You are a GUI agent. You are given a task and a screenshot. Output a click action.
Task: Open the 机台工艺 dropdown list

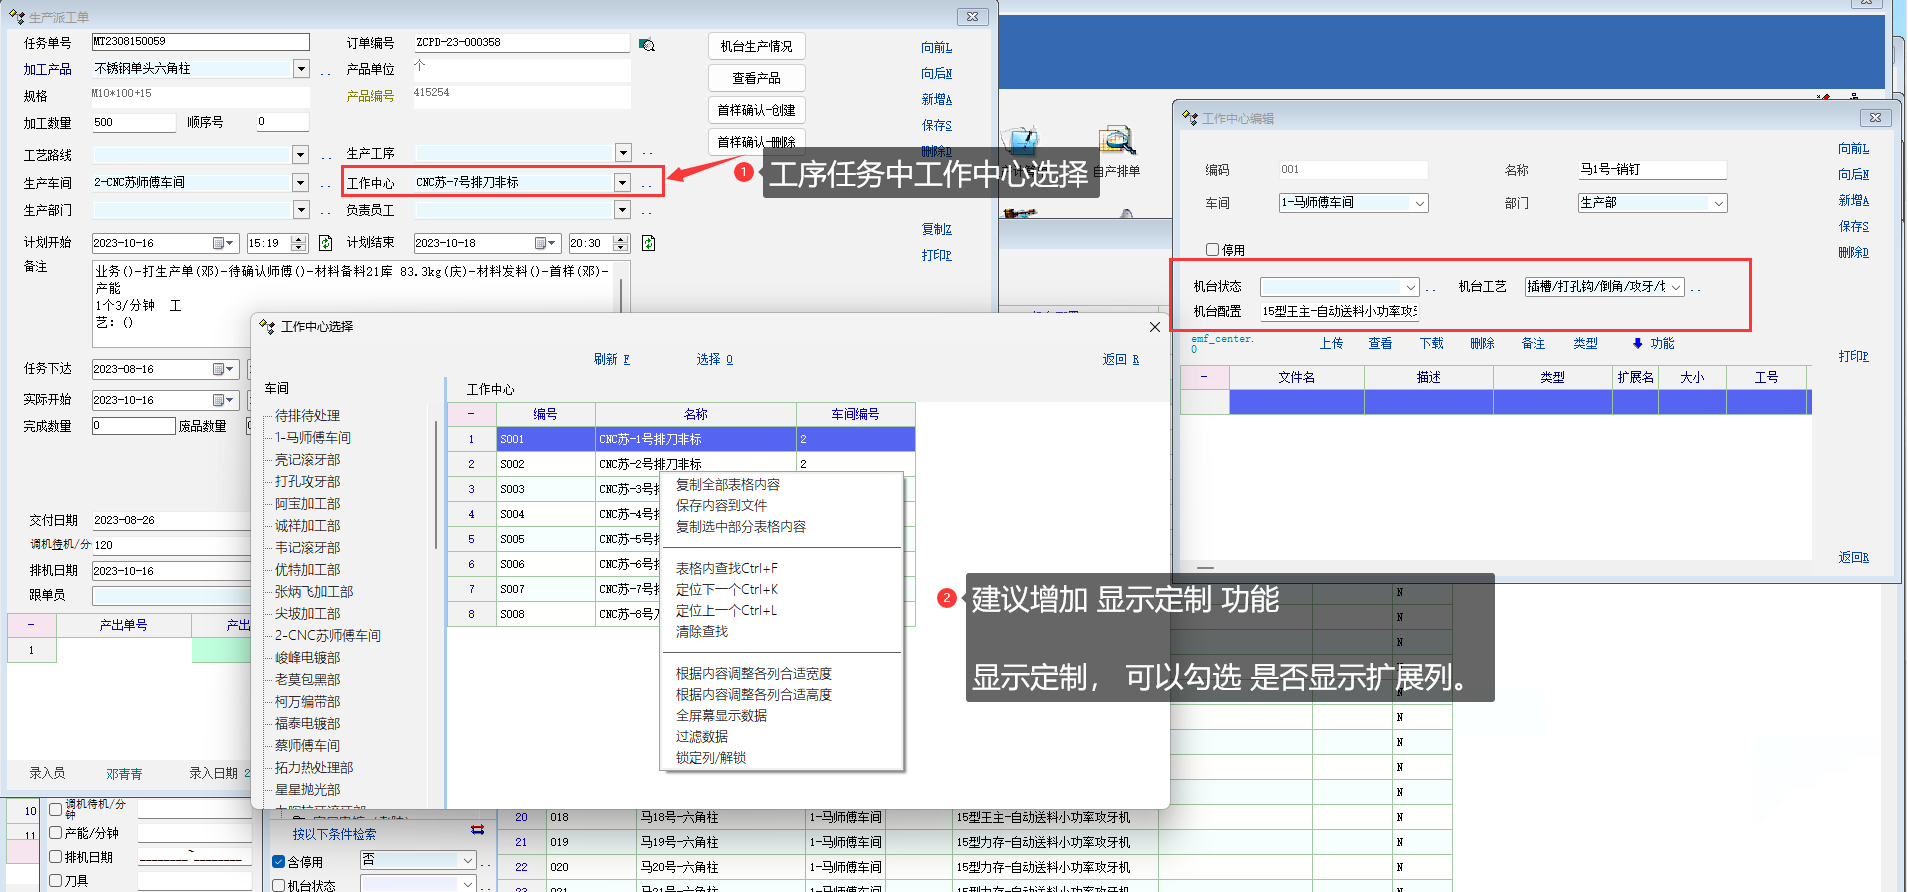pyautogui.click(x=1676, y=287)
